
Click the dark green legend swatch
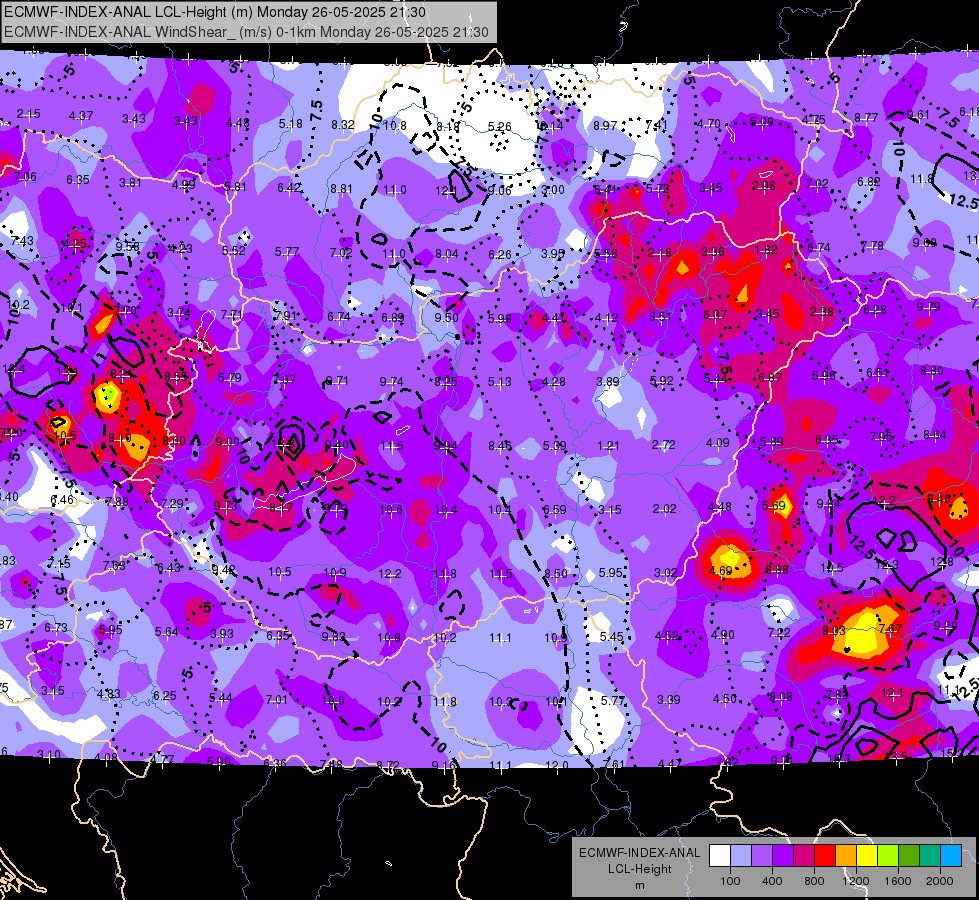tap(909, 856)
